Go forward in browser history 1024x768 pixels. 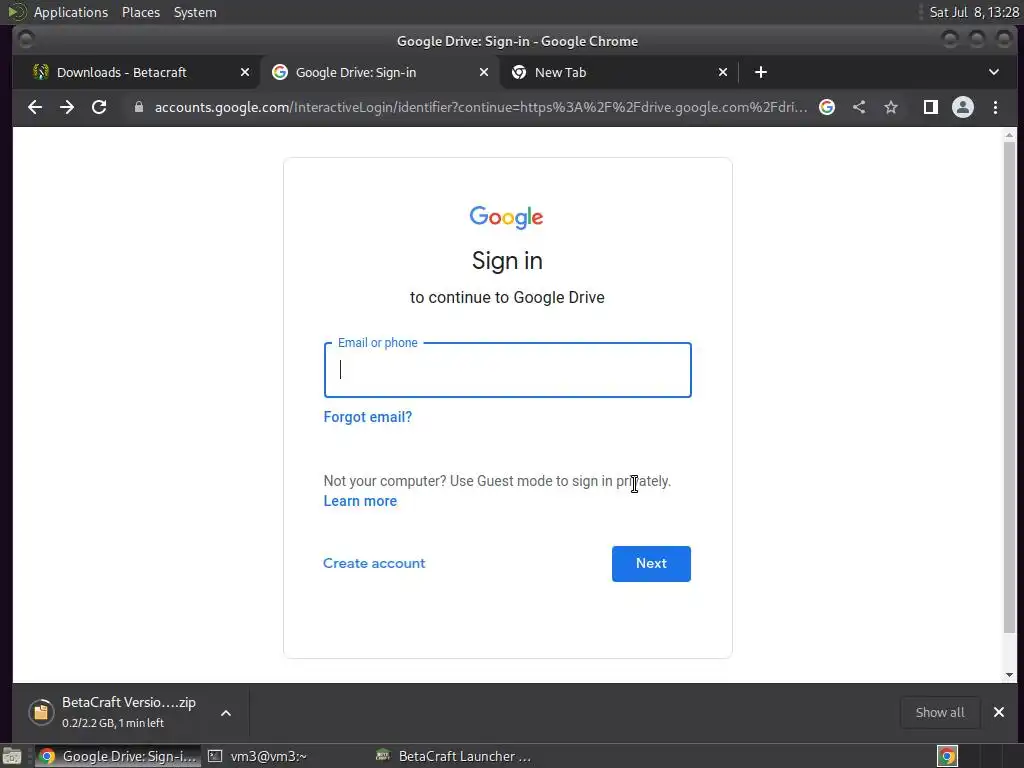(x=67, y=107)
